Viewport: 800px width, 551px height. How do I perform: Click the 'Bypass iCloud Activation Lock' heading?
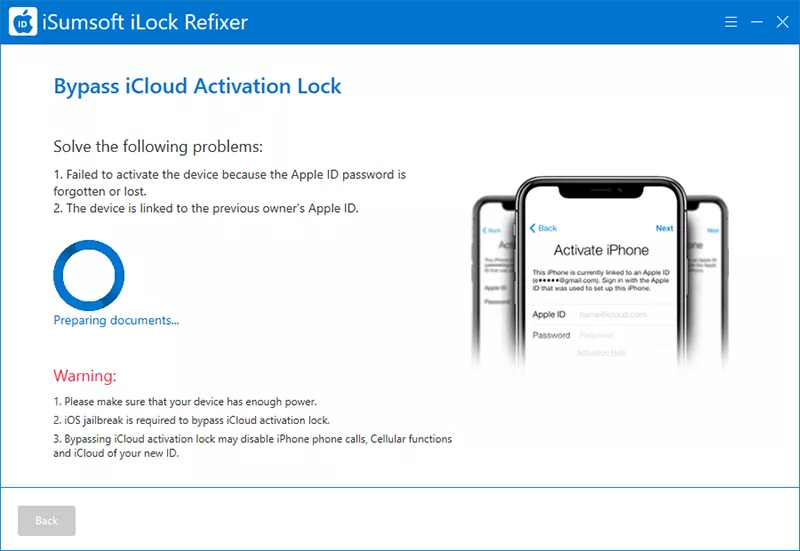tap(197, 86)
